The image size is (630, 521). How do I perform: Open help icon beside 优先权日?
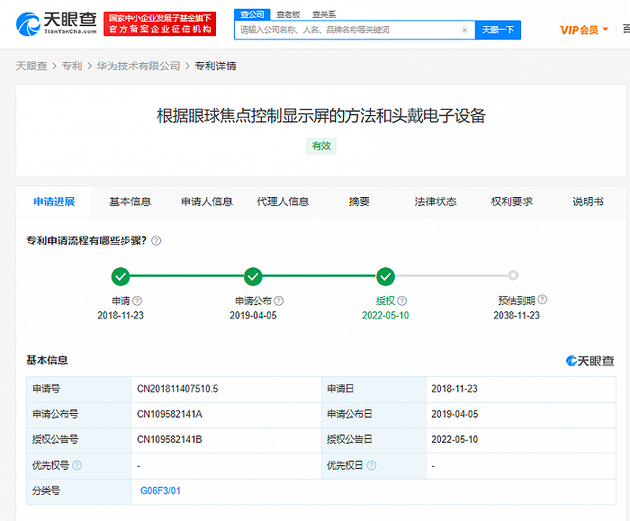372,466
